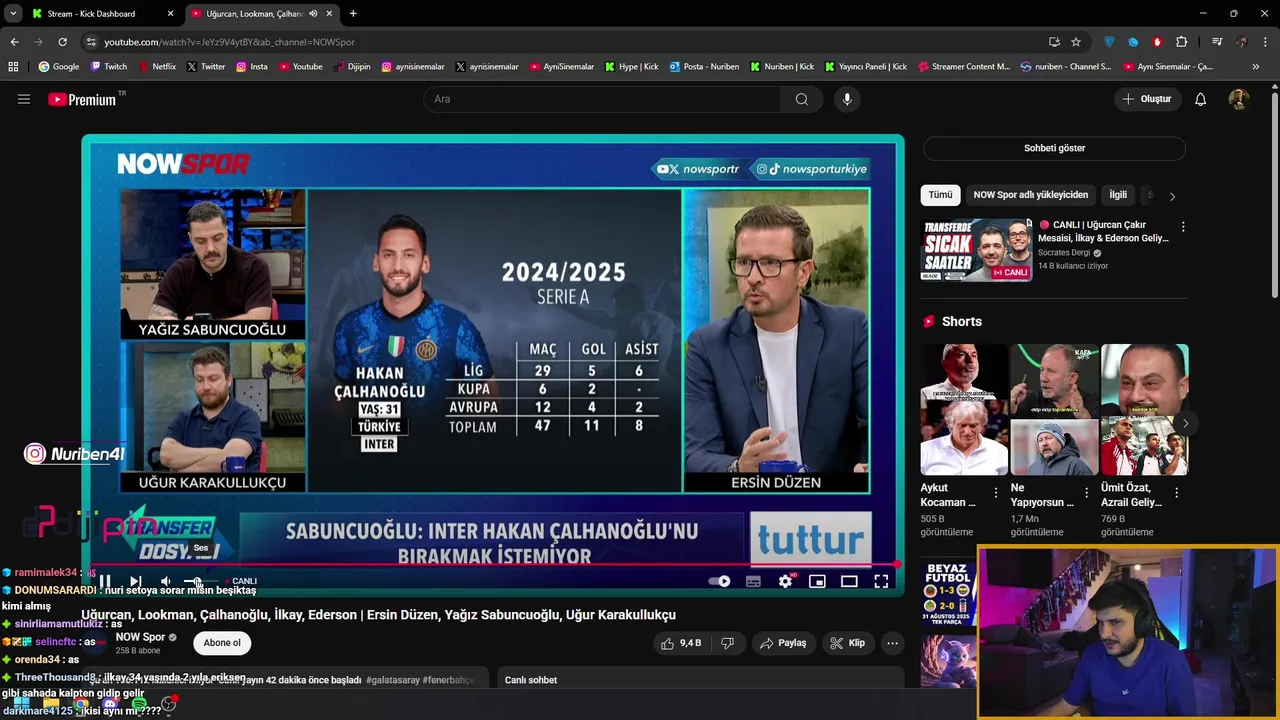Select the İlgili filter chip

pyautogui.click(x=1118, y=195)
